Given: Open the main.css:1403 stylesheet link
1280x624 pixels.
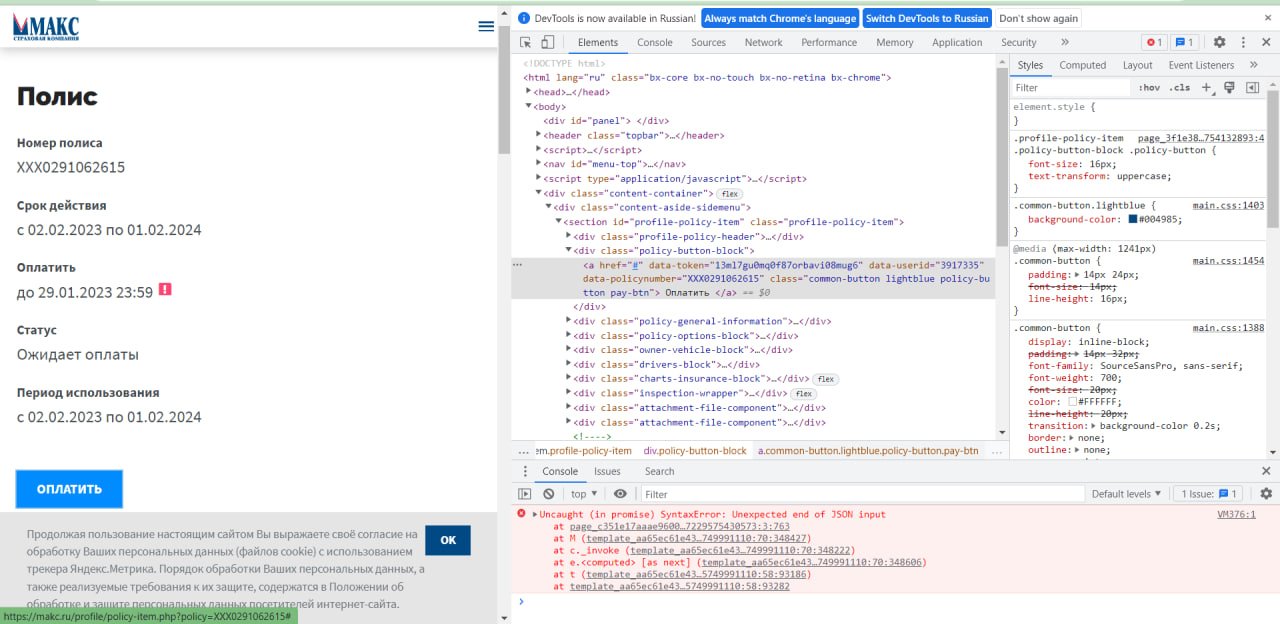Looking at the screenshot, I should point(1228,205).
